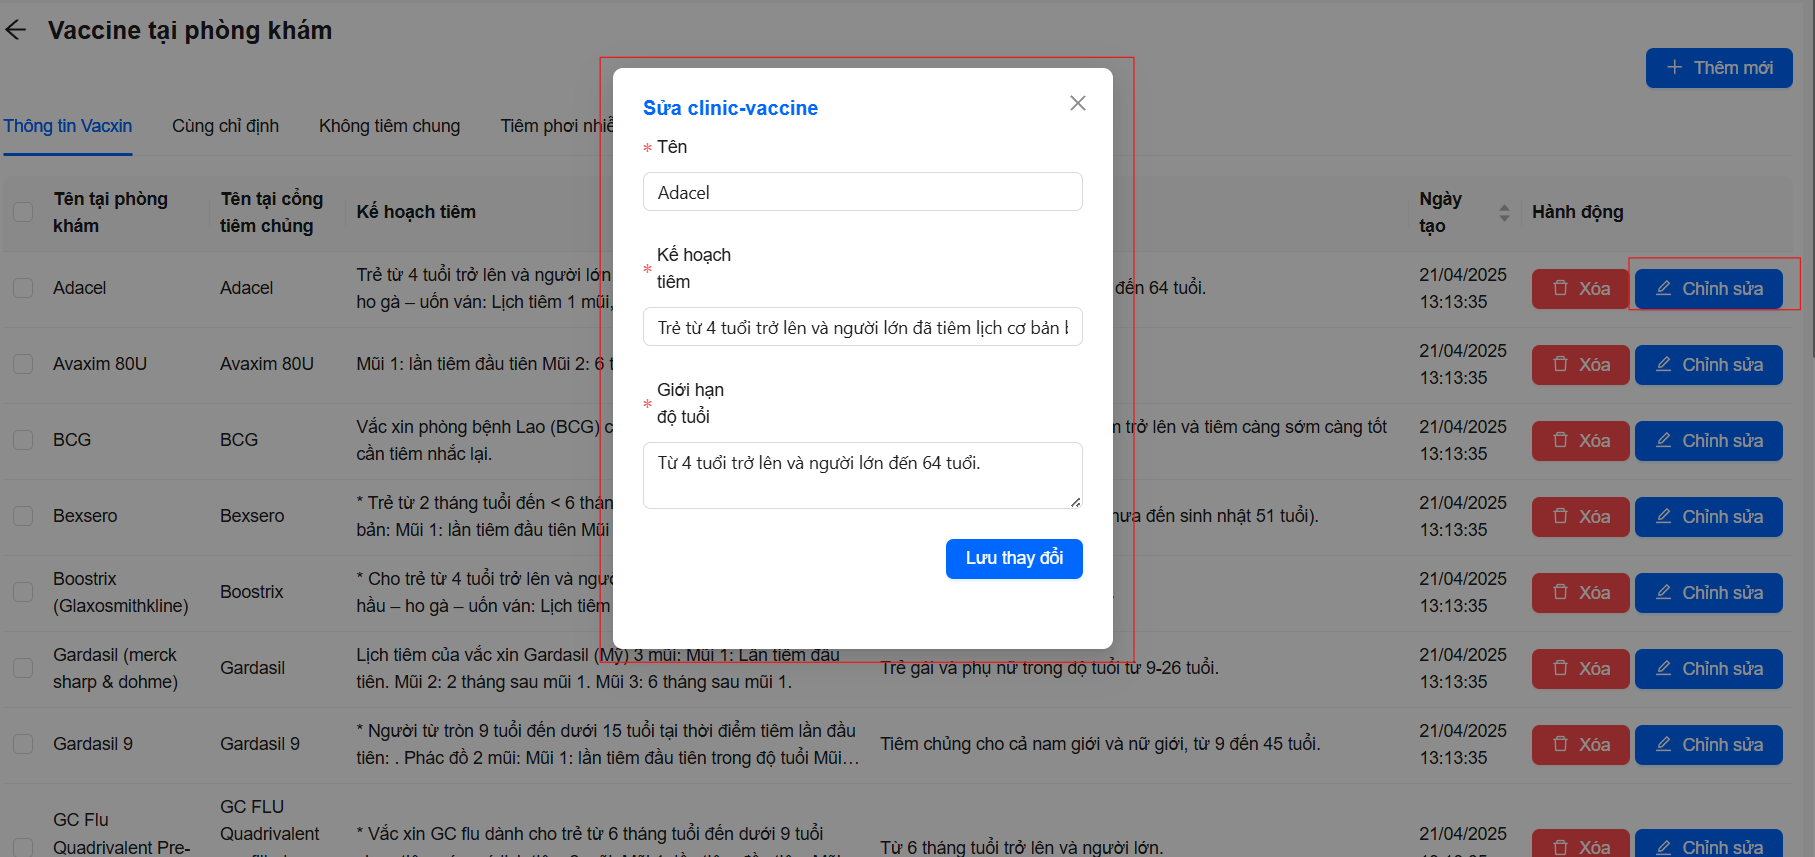1815x857 pixels.
Task: Click trash icon in Adacel's Xóa button
Action: tap(1560, 288)
